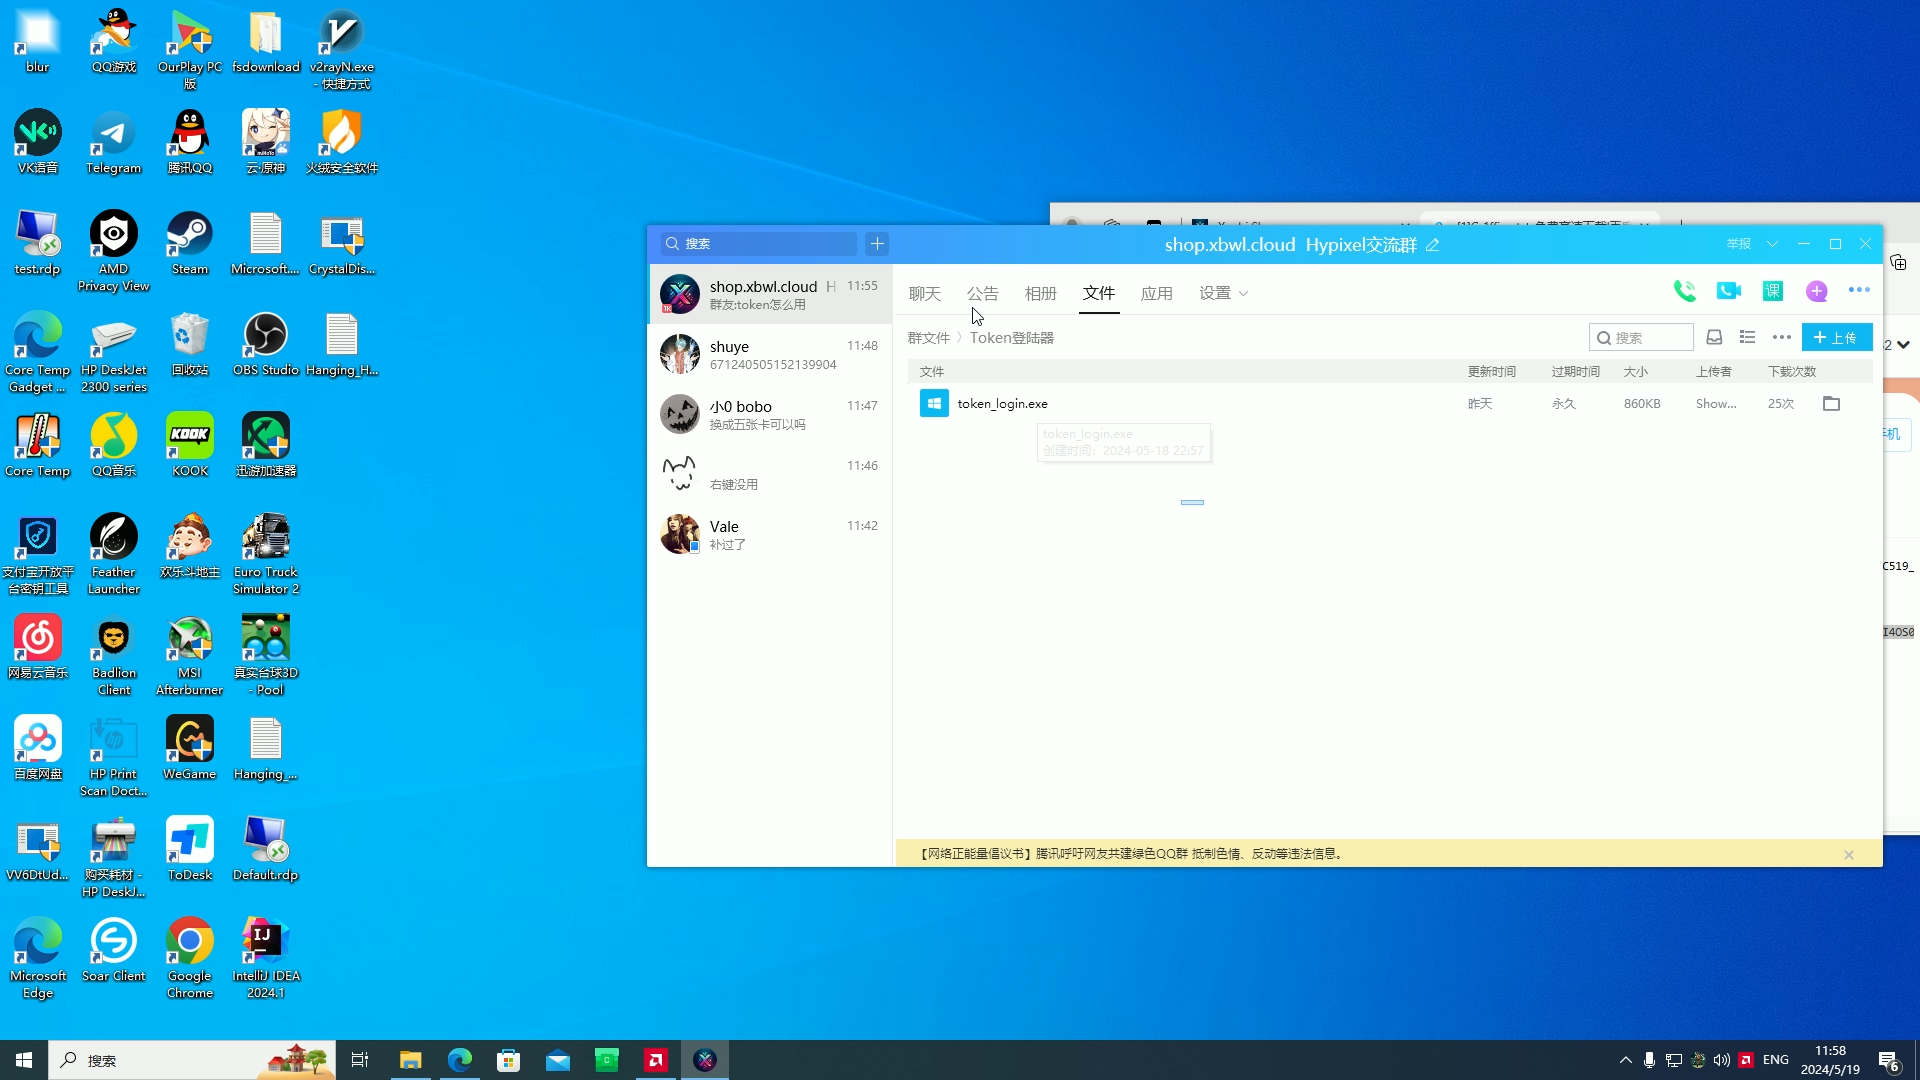Close the yellow notice banner

tap(1849, 855)
